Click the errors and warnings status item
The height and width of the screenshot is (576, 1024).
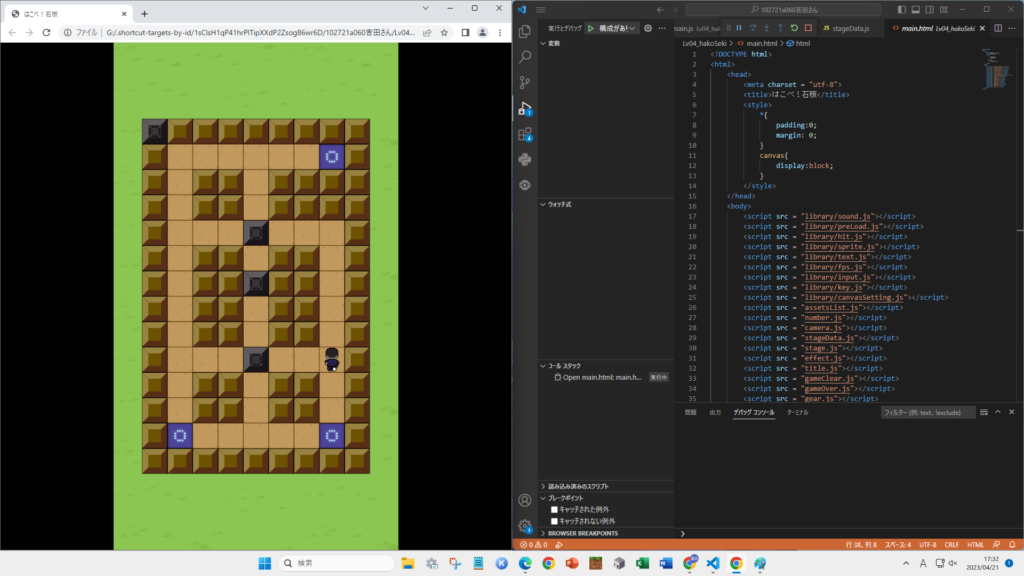534,545
